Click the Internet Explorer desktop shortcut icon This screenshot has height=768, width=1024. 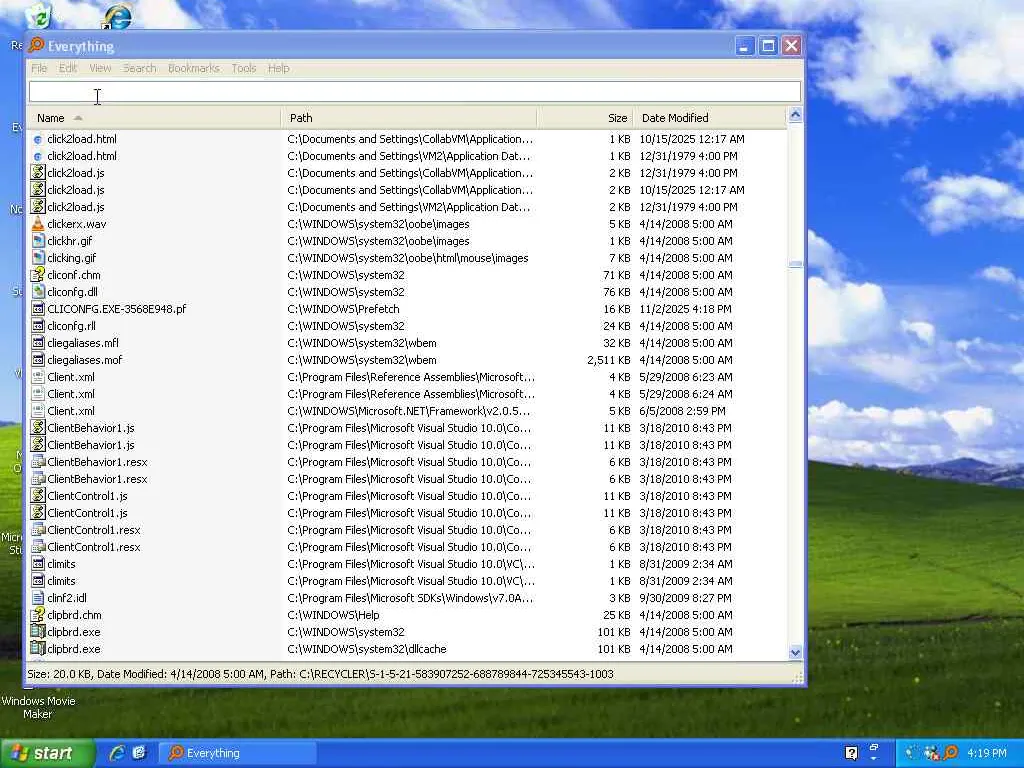pos(117,17)
